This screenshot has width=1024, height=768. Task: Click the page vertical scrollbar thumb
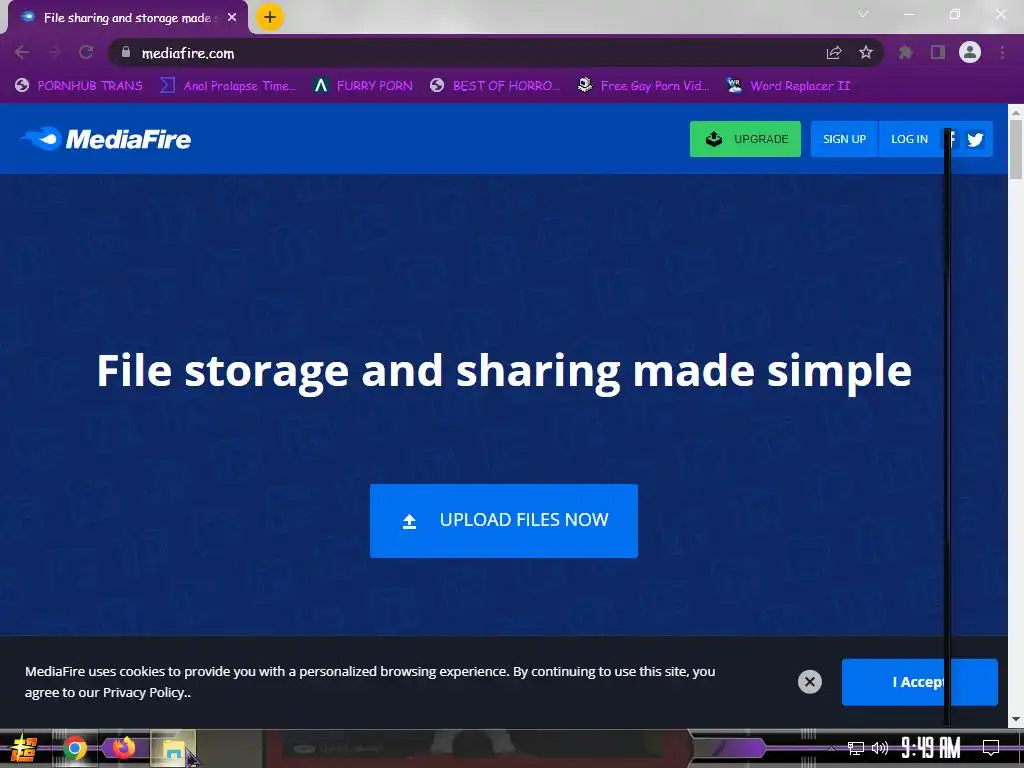pos(1016,148)
